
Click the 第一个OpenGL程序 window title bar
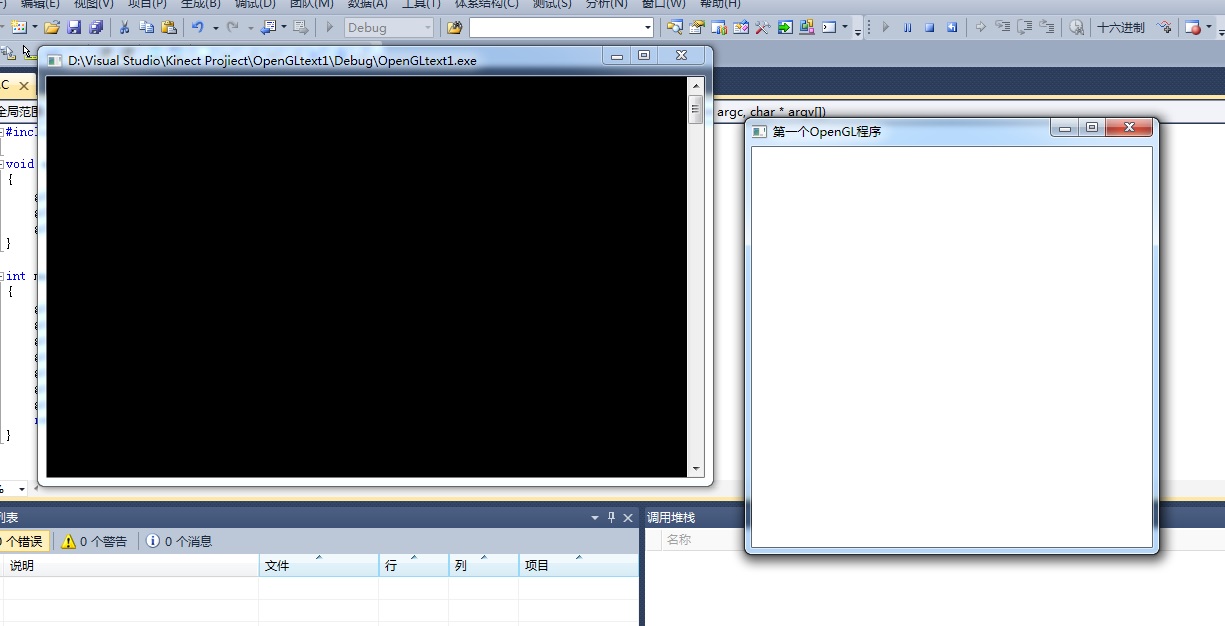[x=900, y=131]
